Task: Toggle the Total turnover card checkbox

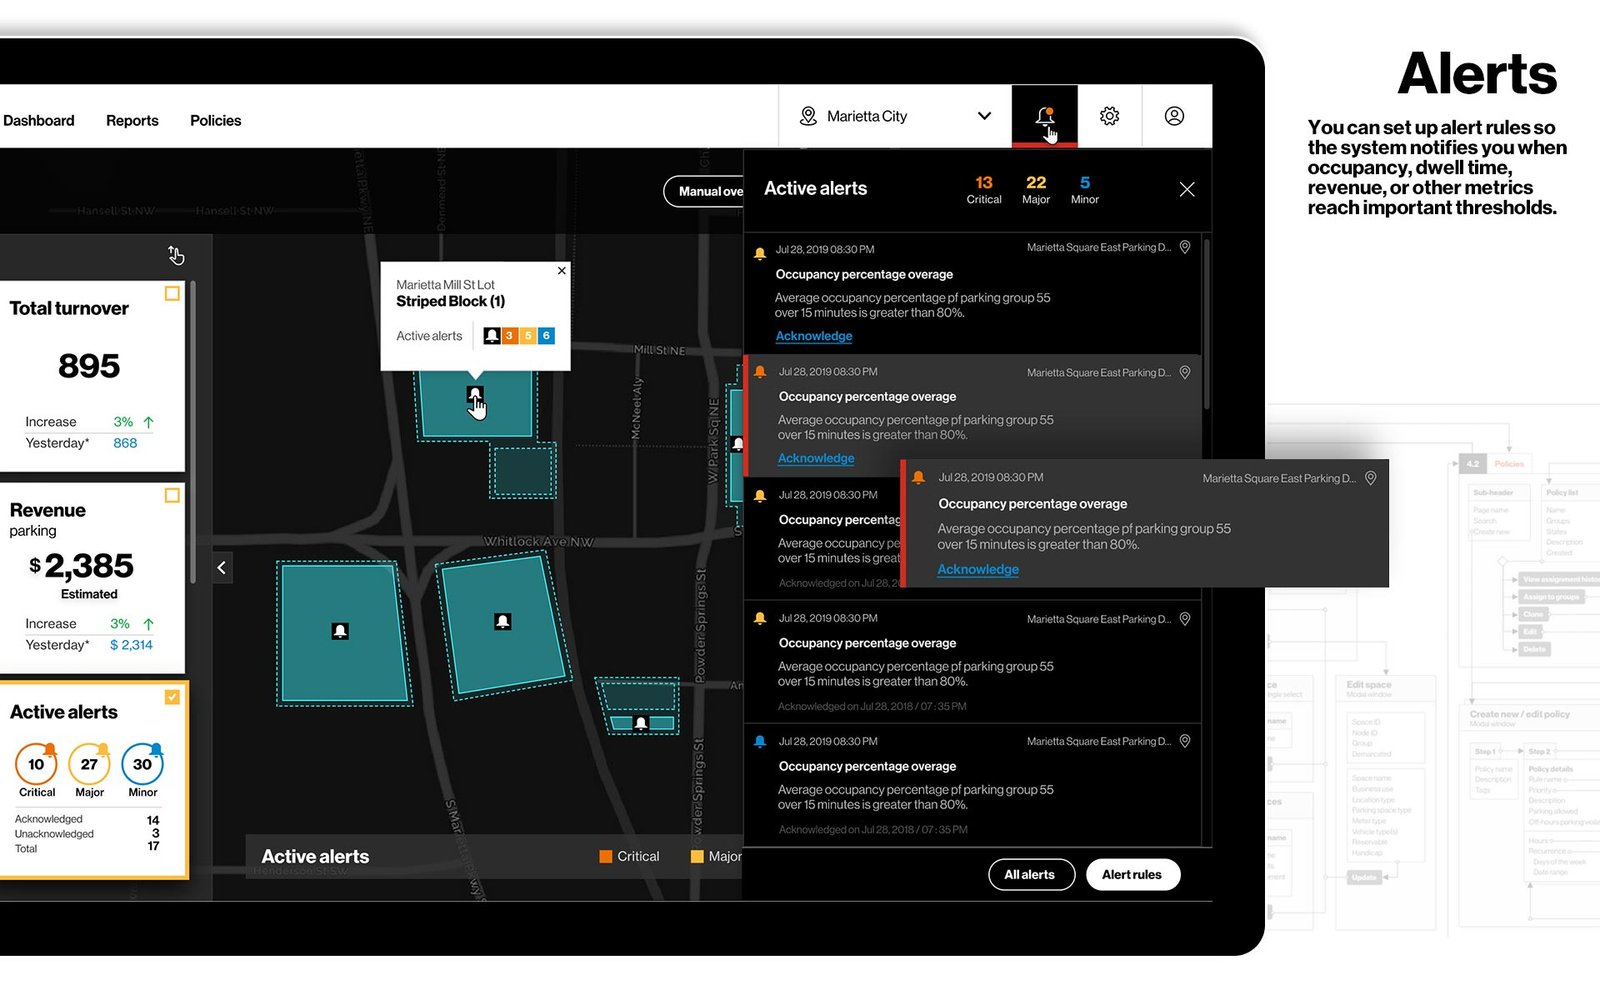Action: (x=172, y=293)
